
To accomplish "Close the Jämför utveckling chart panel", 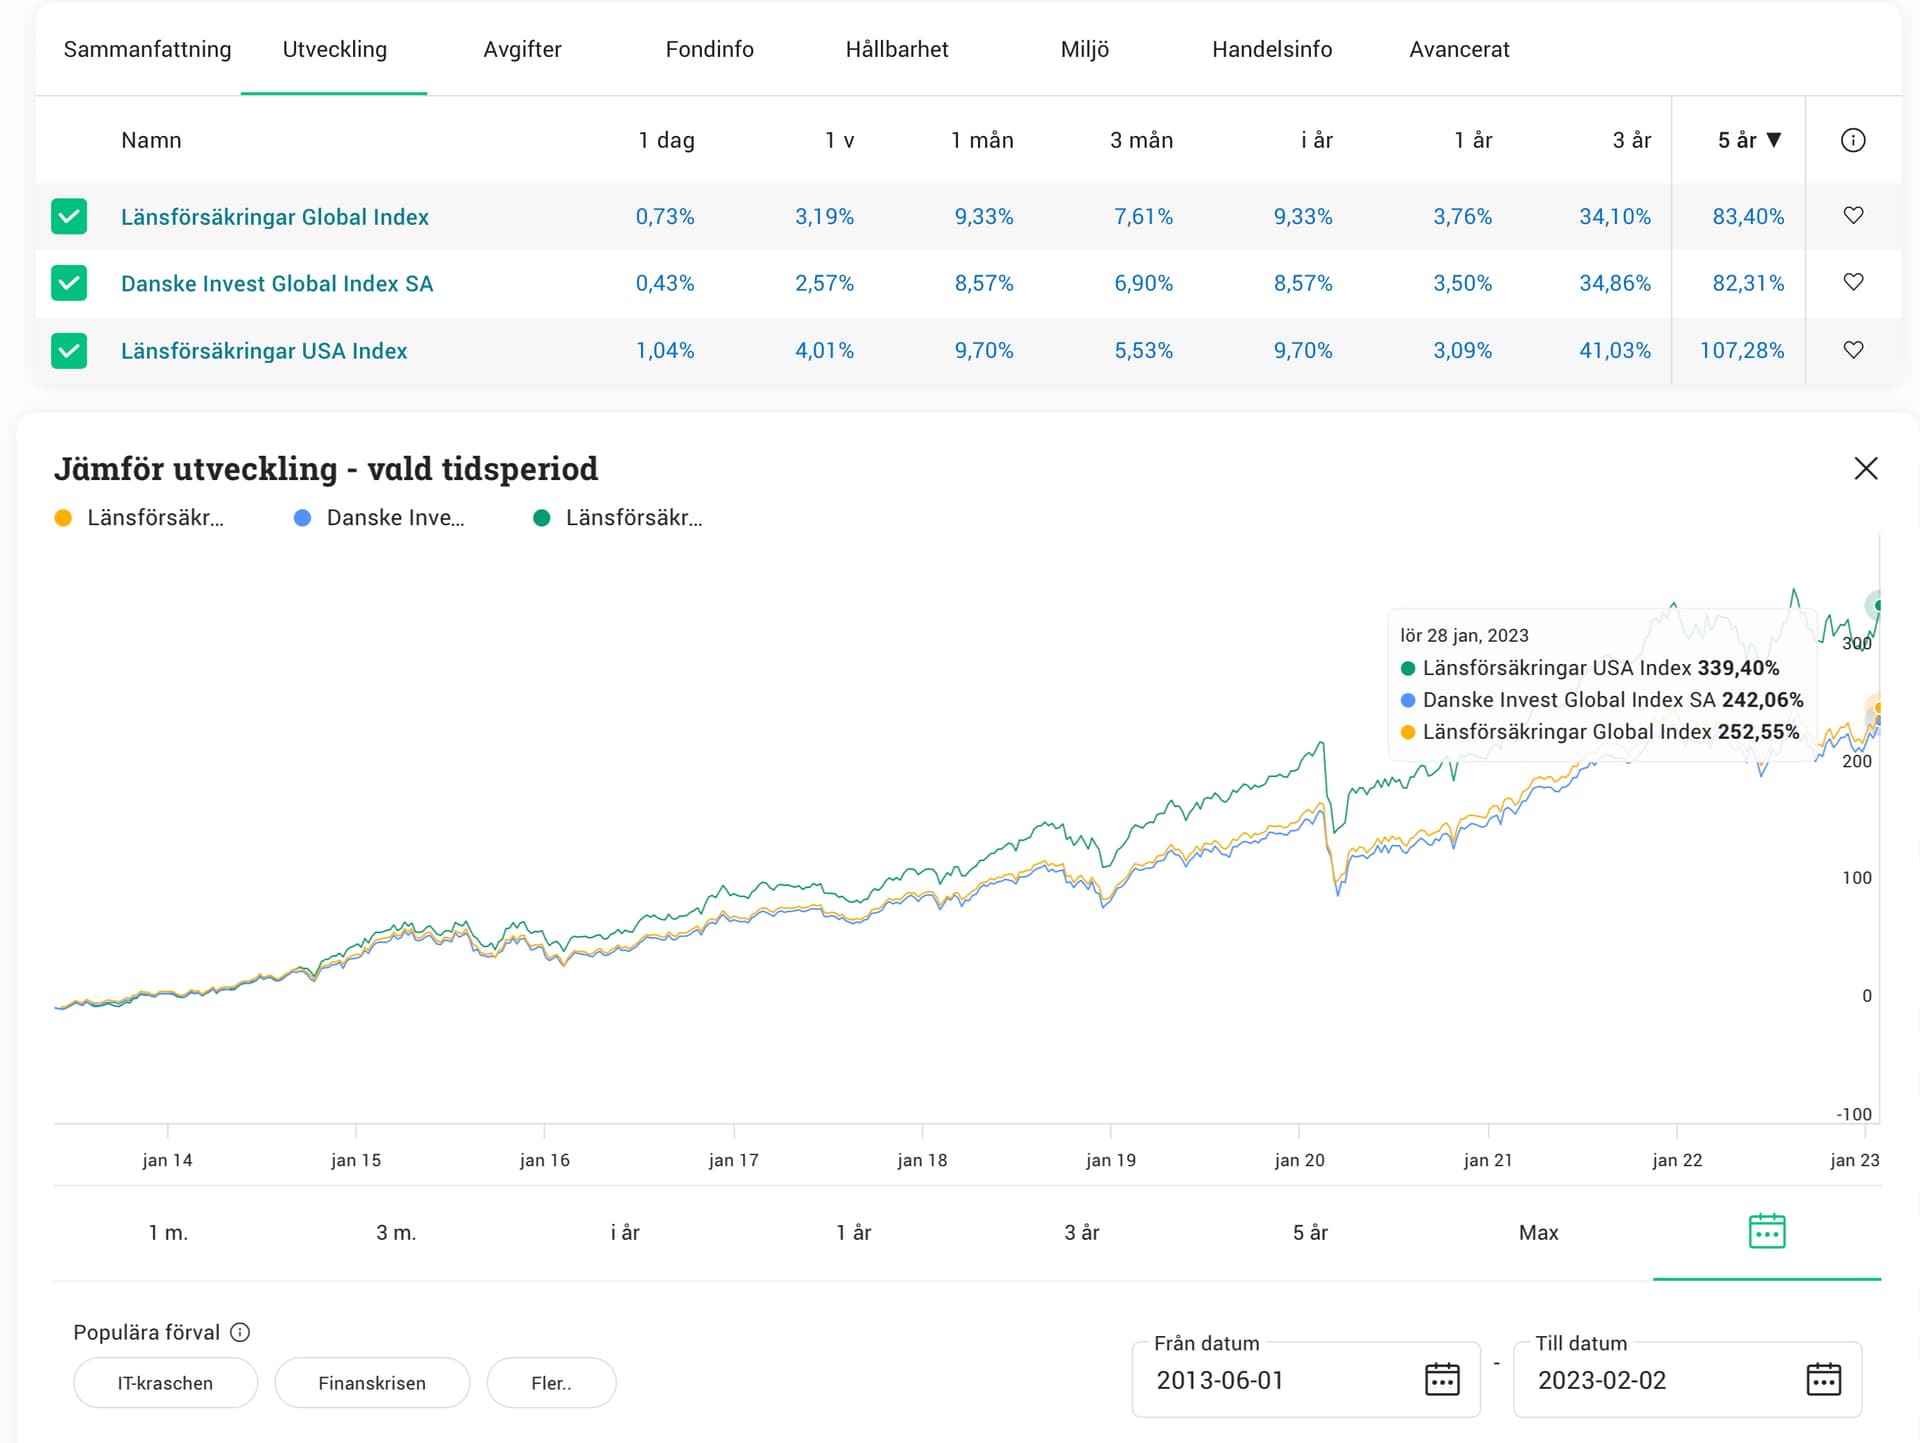I will (x=1865, y=468).
